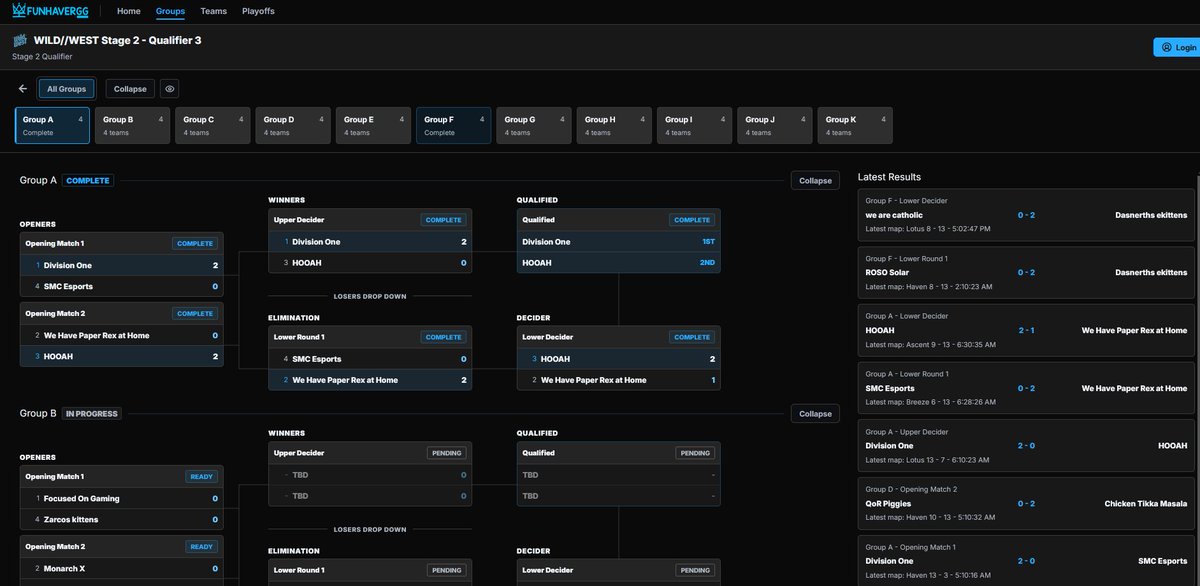
Task: Open result Division One 2-0 HOOAH
Action: tap(1026, 446)
